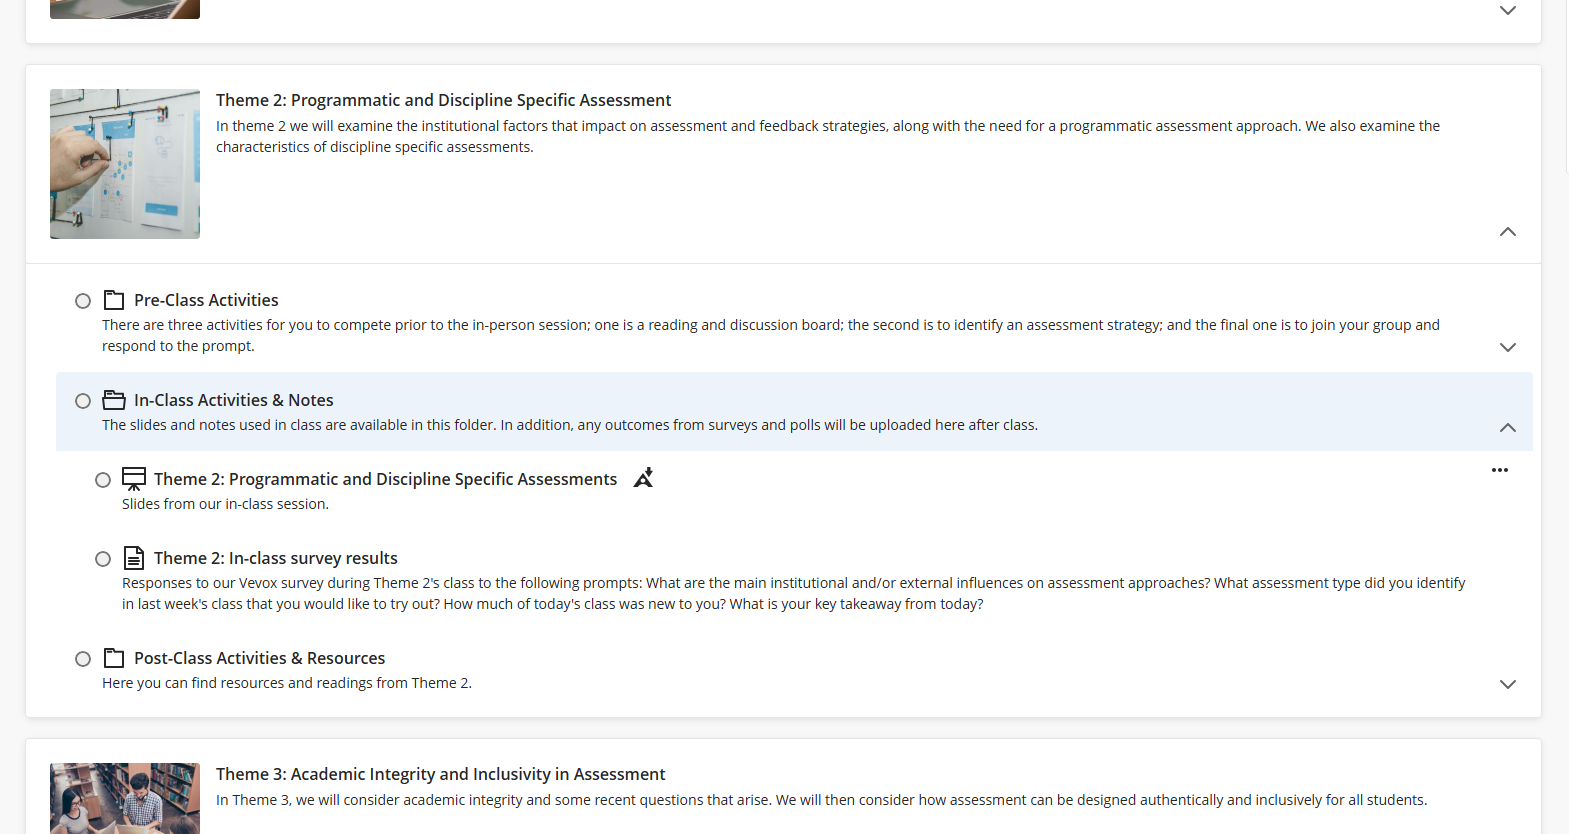Expand Post-Class Activities & Resources chevron
This screenshot has width=1569, height=834.
[1508, 684]
